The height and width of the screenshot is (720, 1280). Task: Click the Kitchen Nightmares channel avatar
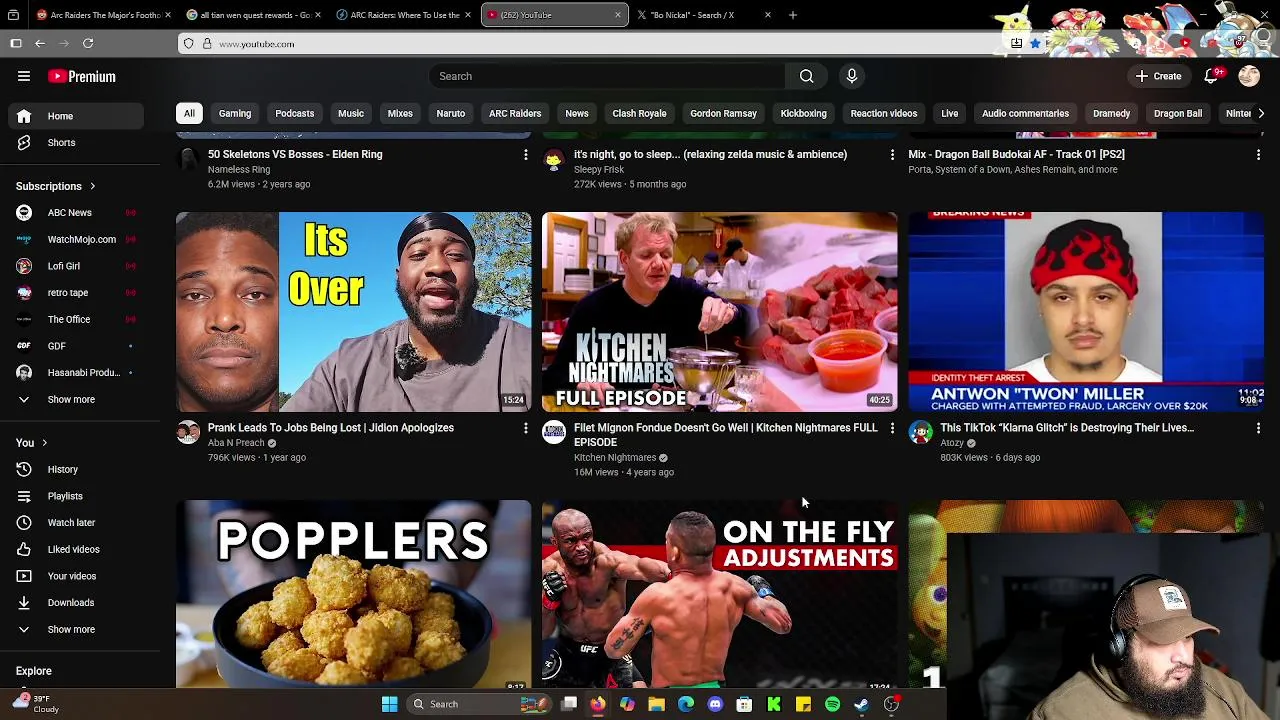click(554, 432)
